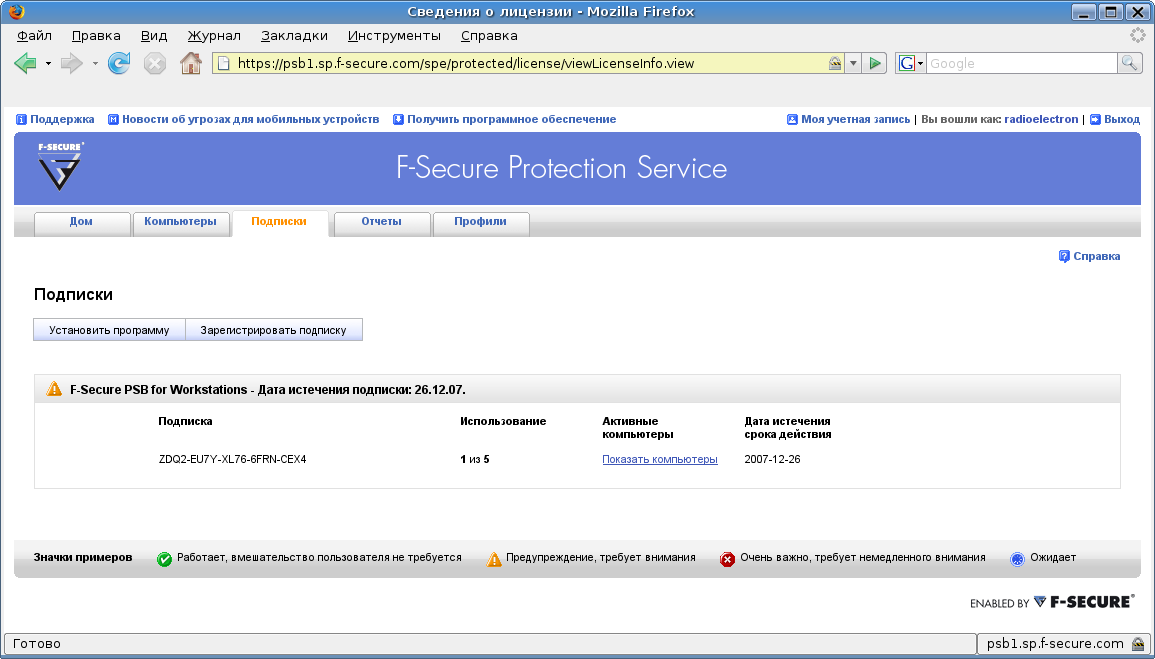This screenshot has height=659, width=1155.
Task: Open the page Справка help link
Action: point(1097,256)
